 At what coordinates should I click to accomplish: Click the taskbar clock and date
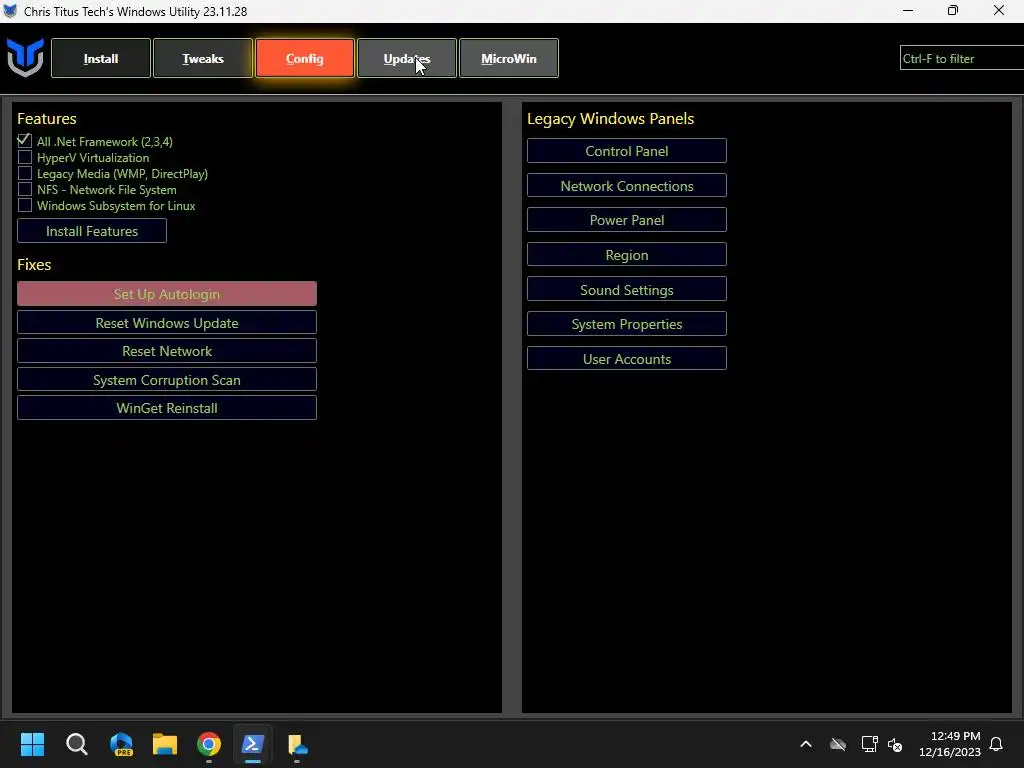tap(950, 744)
